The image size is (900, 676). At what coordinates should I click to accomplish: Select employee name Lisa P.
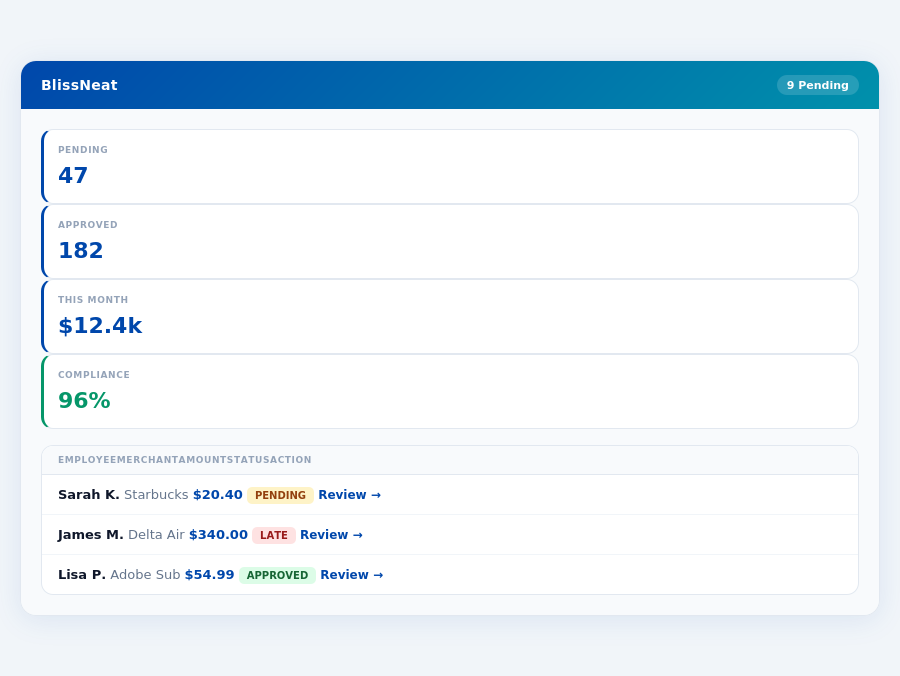81,574
